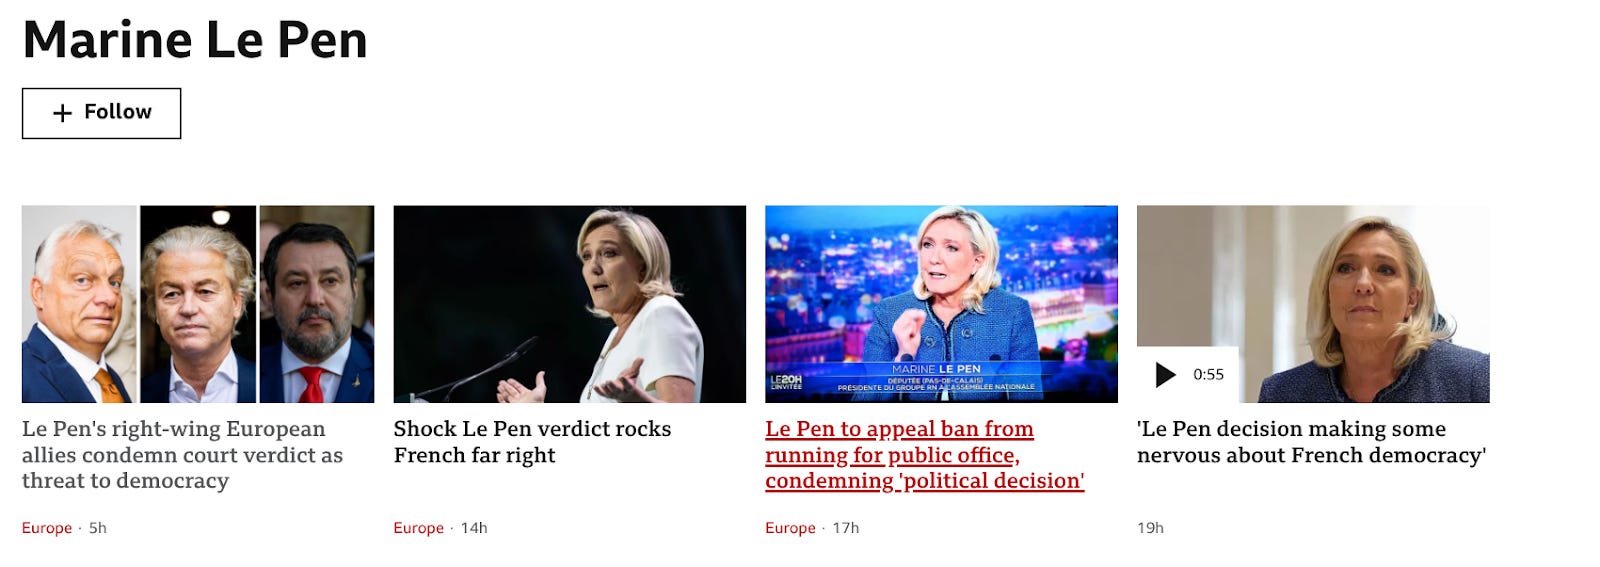Viewport: 1600px width, 567px height.
Task: Open 'right-wing European allies condemn court verdict' headline
Action: pyautogui.click(x=182, y=455)
